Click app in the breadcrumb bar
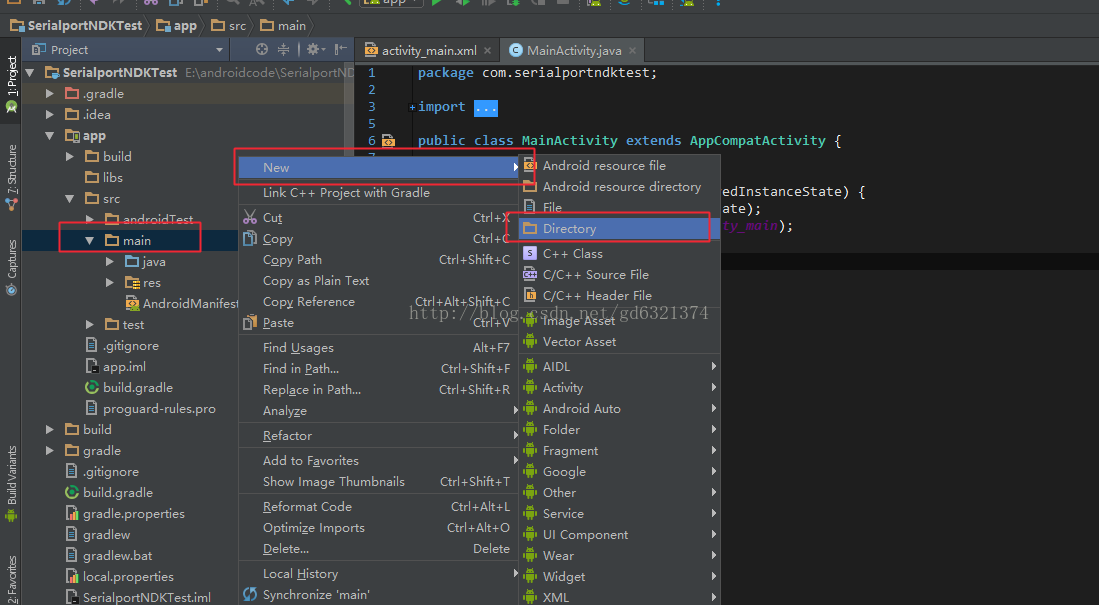Screen dimensions: 1099x605 point(177,26)
